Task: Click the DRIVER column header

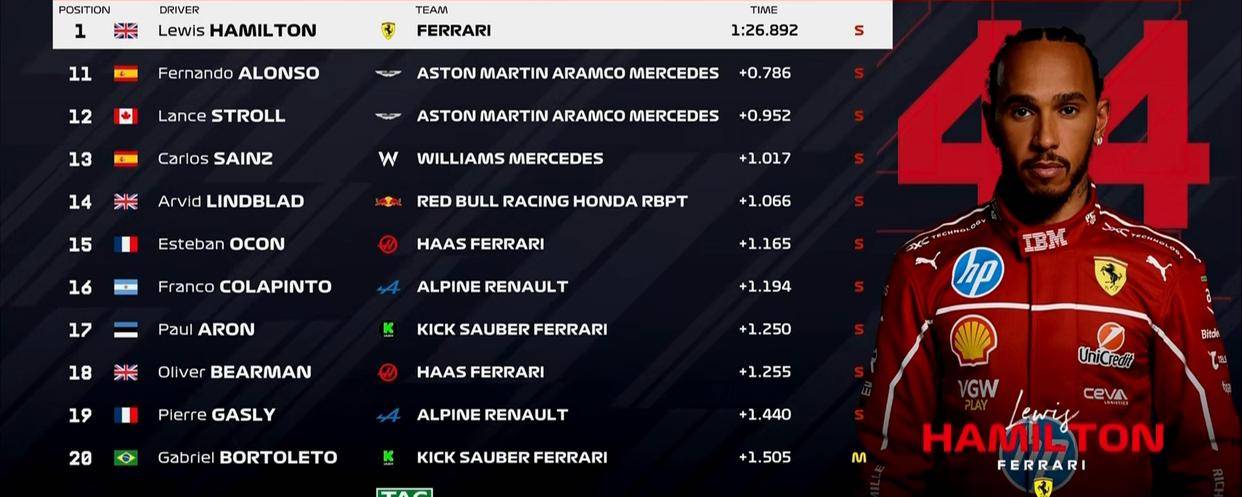Action: (x=179, y=9)
